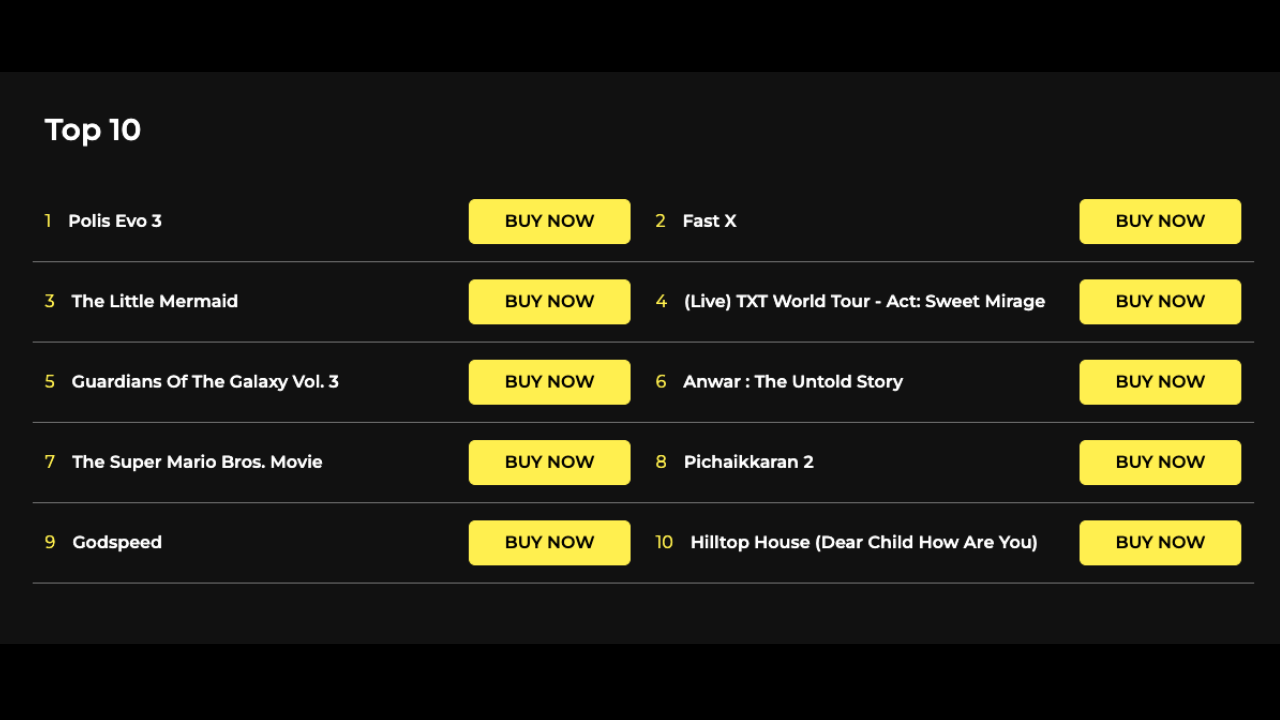Open the Pichaikkaran 2 title
Image resolution: width=1280 pixels, height=720 pixels.
pos(748,461)
